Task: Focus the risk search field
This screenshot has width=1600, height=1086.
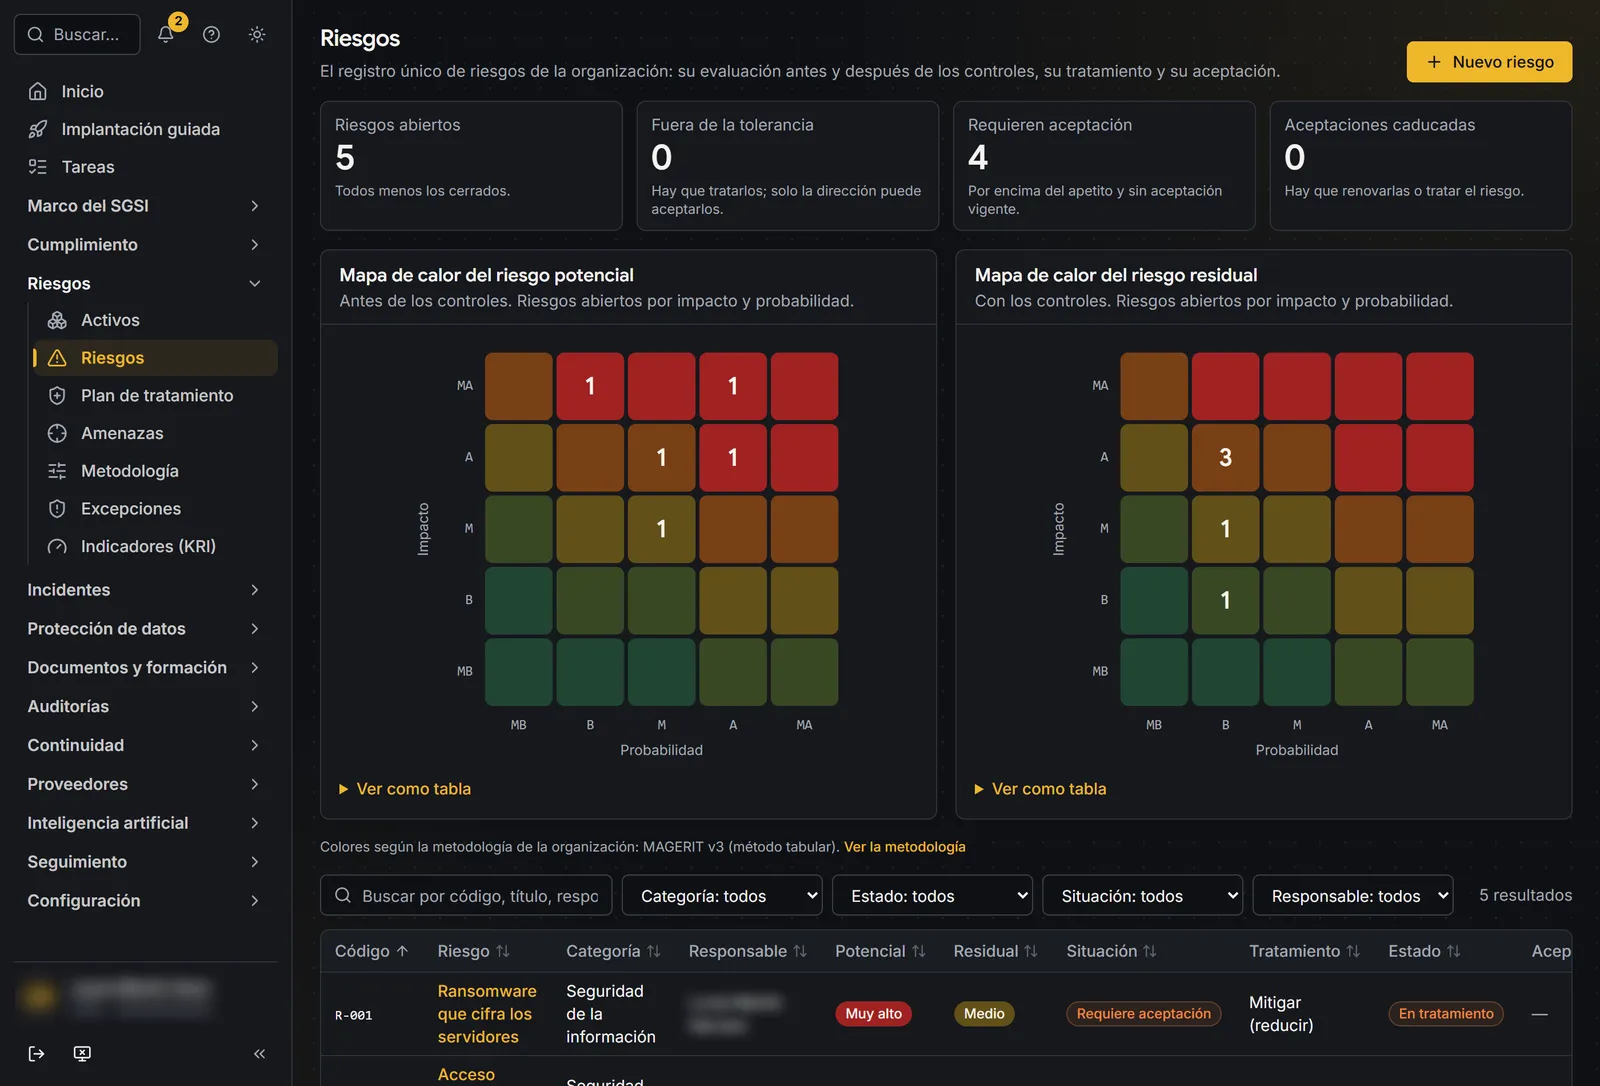Action: 466,896
